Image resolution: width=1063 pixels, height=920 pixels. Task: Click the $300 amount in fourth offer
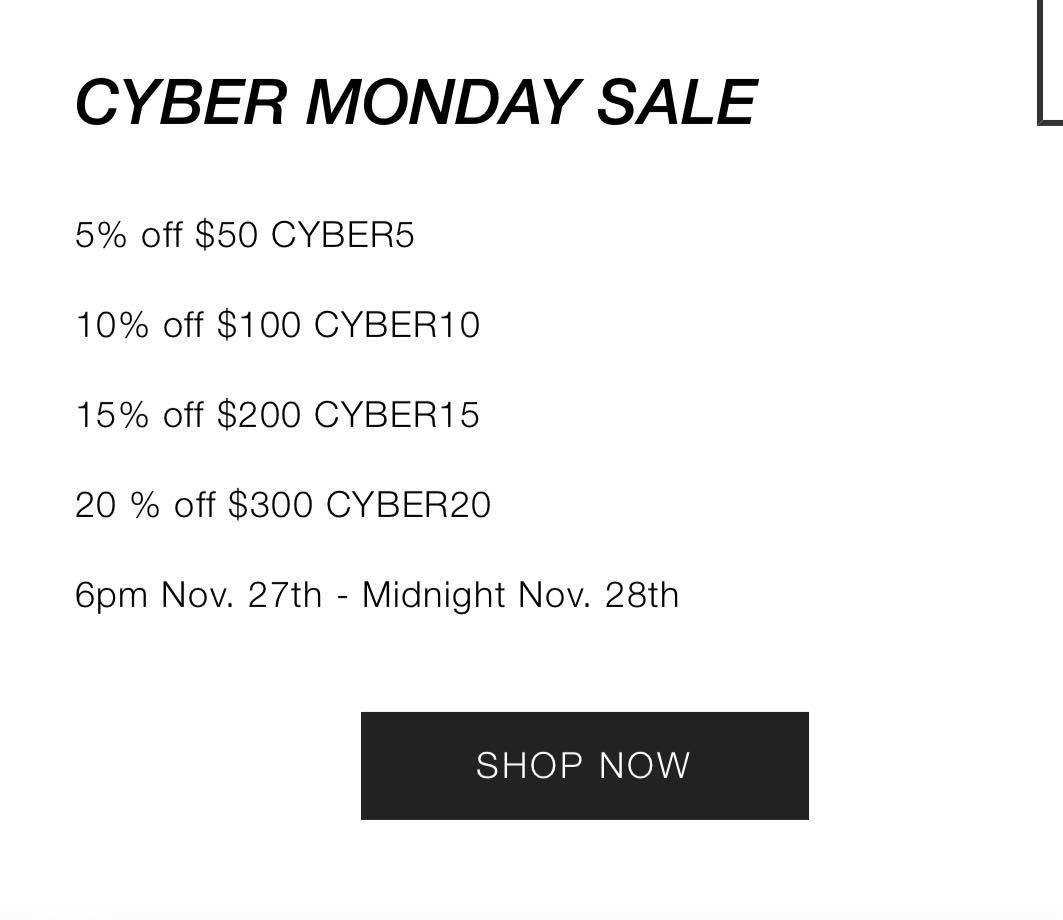pyautogui.click(x=270, y=505)
